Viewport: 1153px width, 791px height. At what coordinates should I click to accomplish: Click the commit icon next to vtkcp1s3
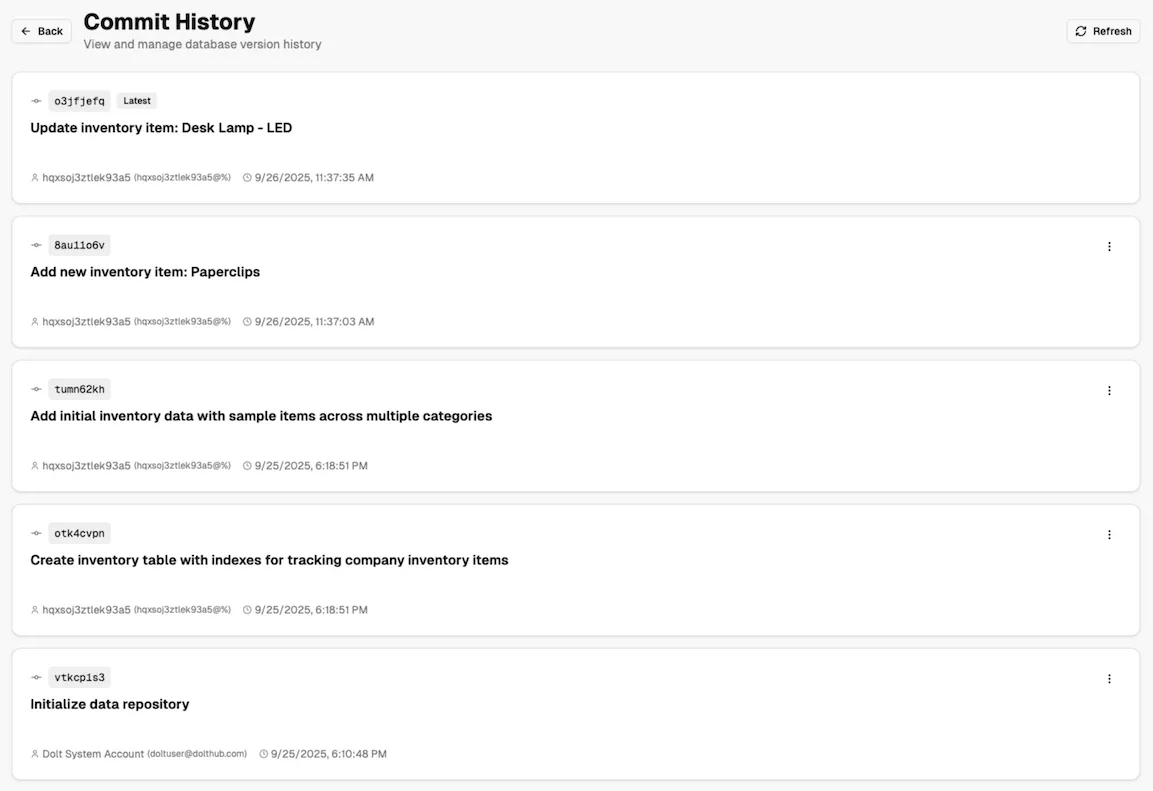[x=36, y=676]
